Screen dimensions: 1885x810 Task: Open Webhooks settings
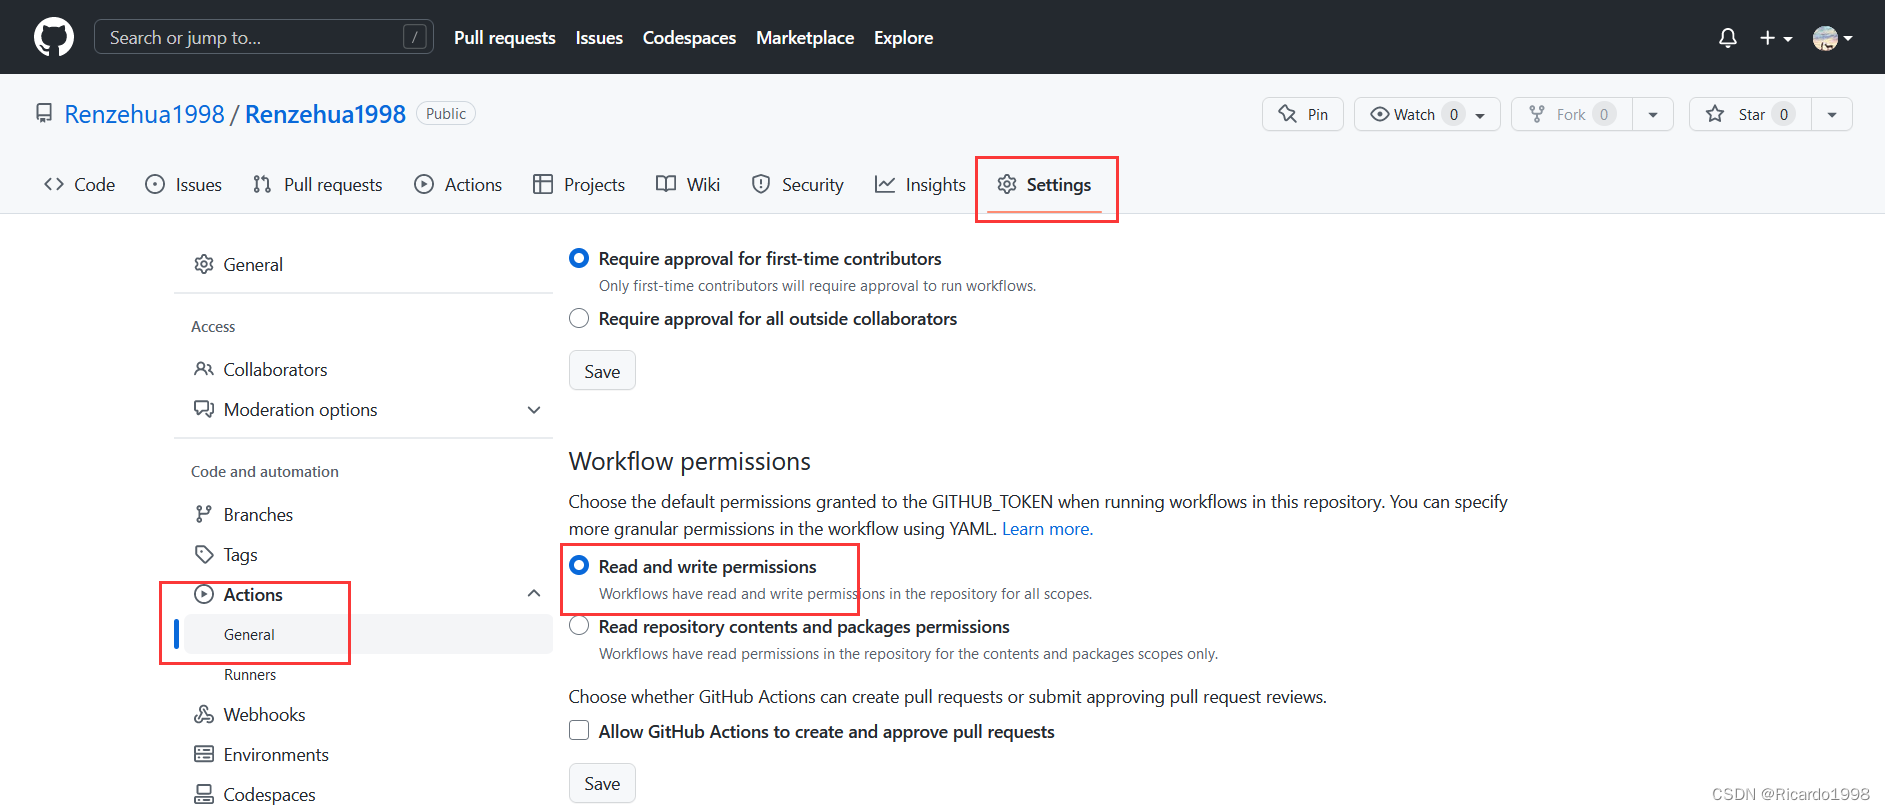coord(364,714)
